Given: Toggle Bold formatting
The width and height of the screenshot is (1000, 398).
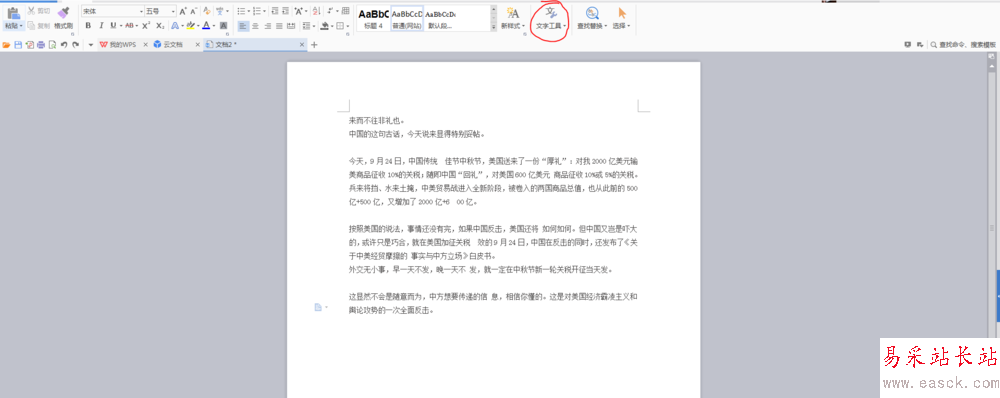Looking at the screenshot, I should tap(88, 26).
